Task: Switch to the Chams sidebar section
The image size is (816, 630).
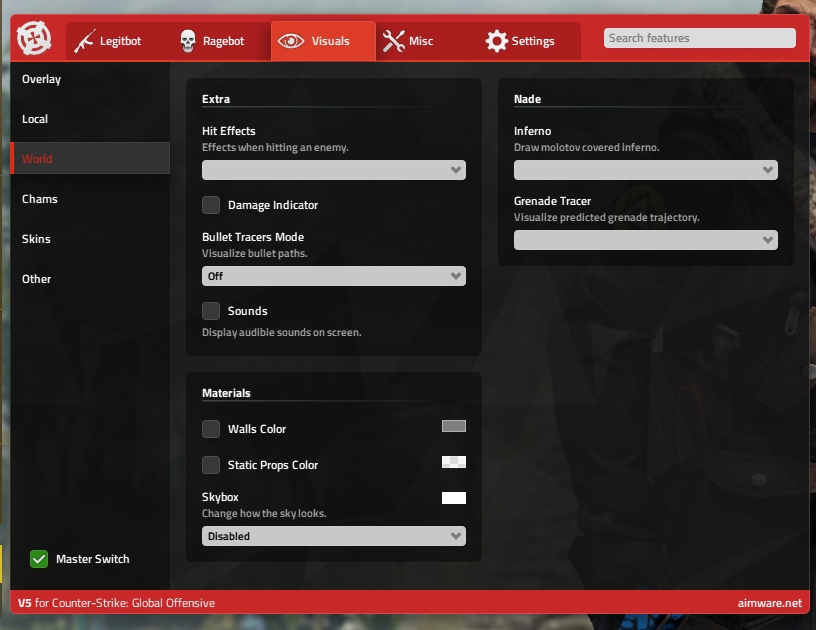Action: (x=40, y=199)
